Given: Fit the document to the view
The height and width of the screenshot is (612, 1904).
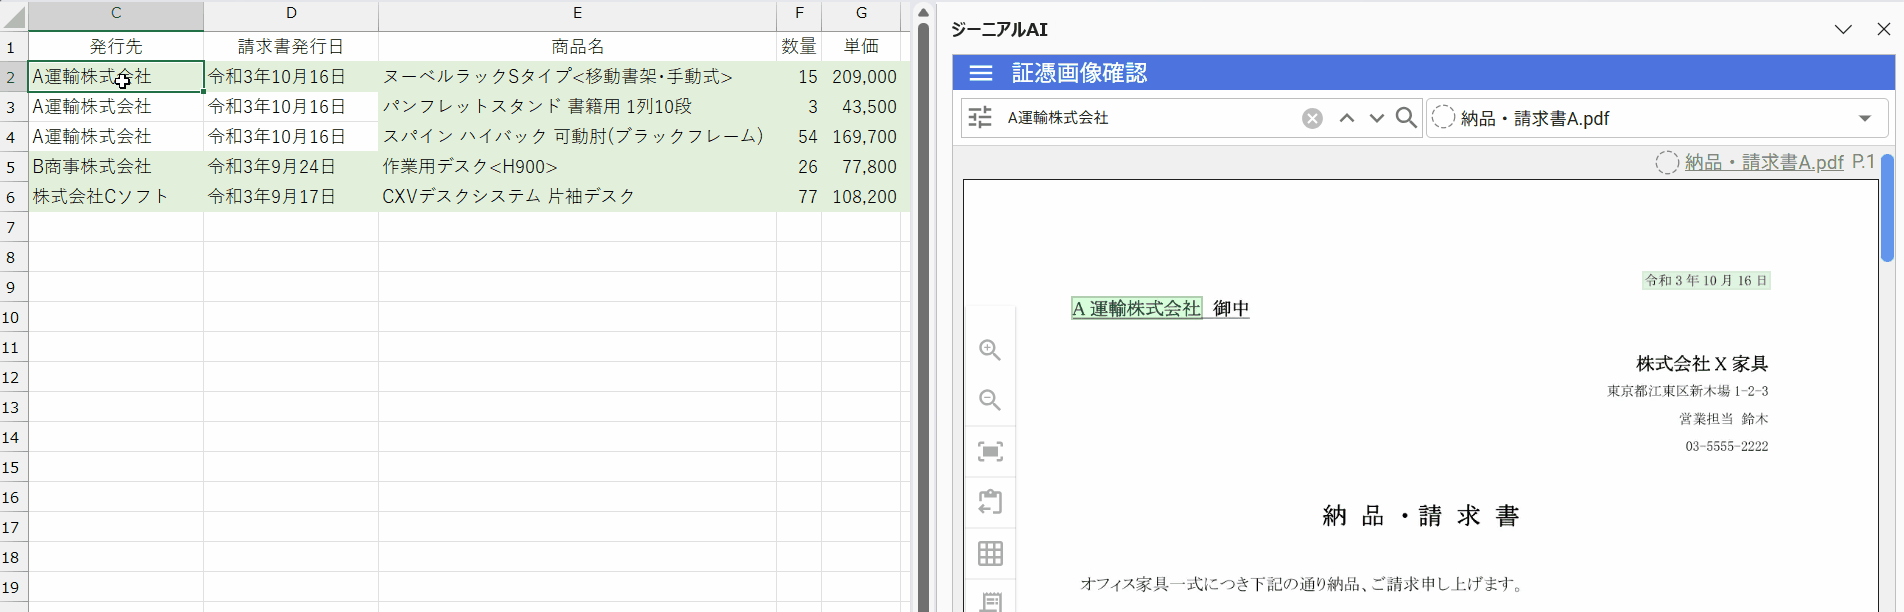Looking at the screenshot, I should [990, 451].
